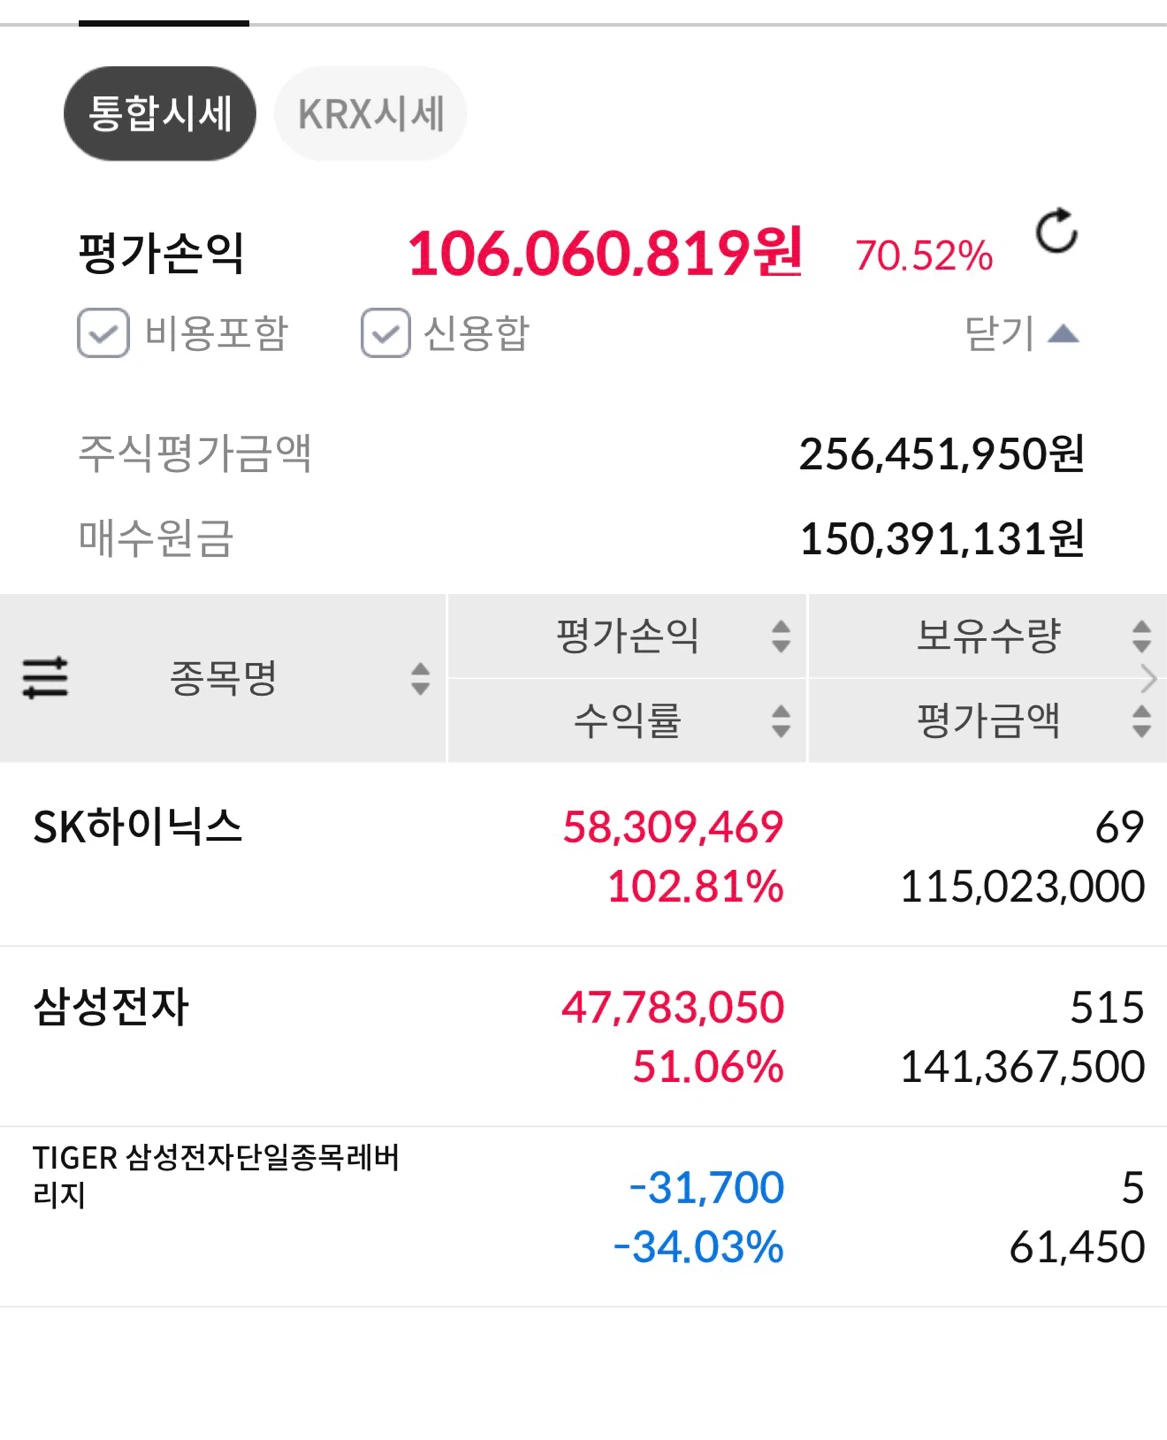
Task: Open TIGER 삼성전자단일종목레버리지 holding
Action: coord(583,1216)
